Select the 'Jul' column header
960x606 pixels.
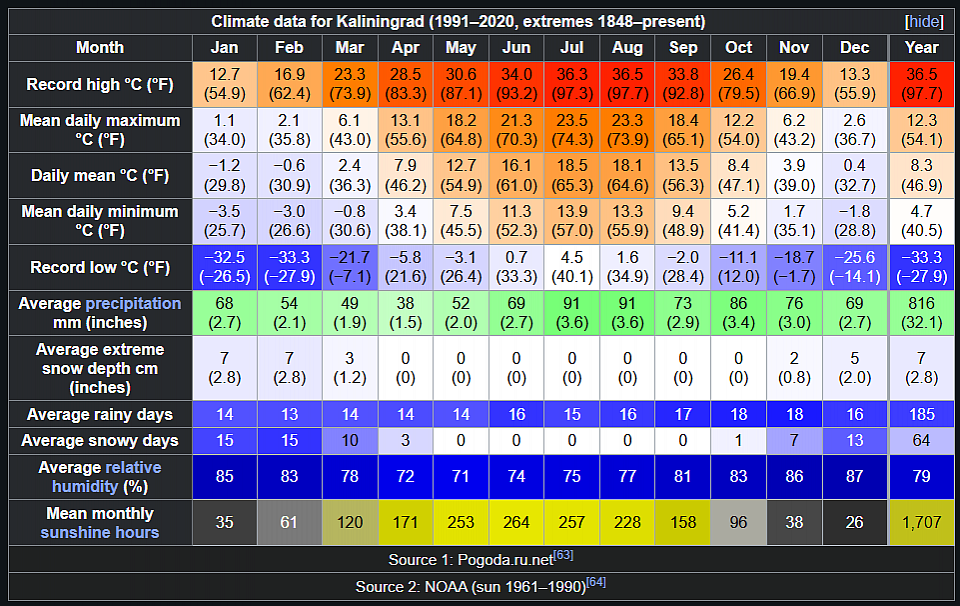click(x=572, y=48)
